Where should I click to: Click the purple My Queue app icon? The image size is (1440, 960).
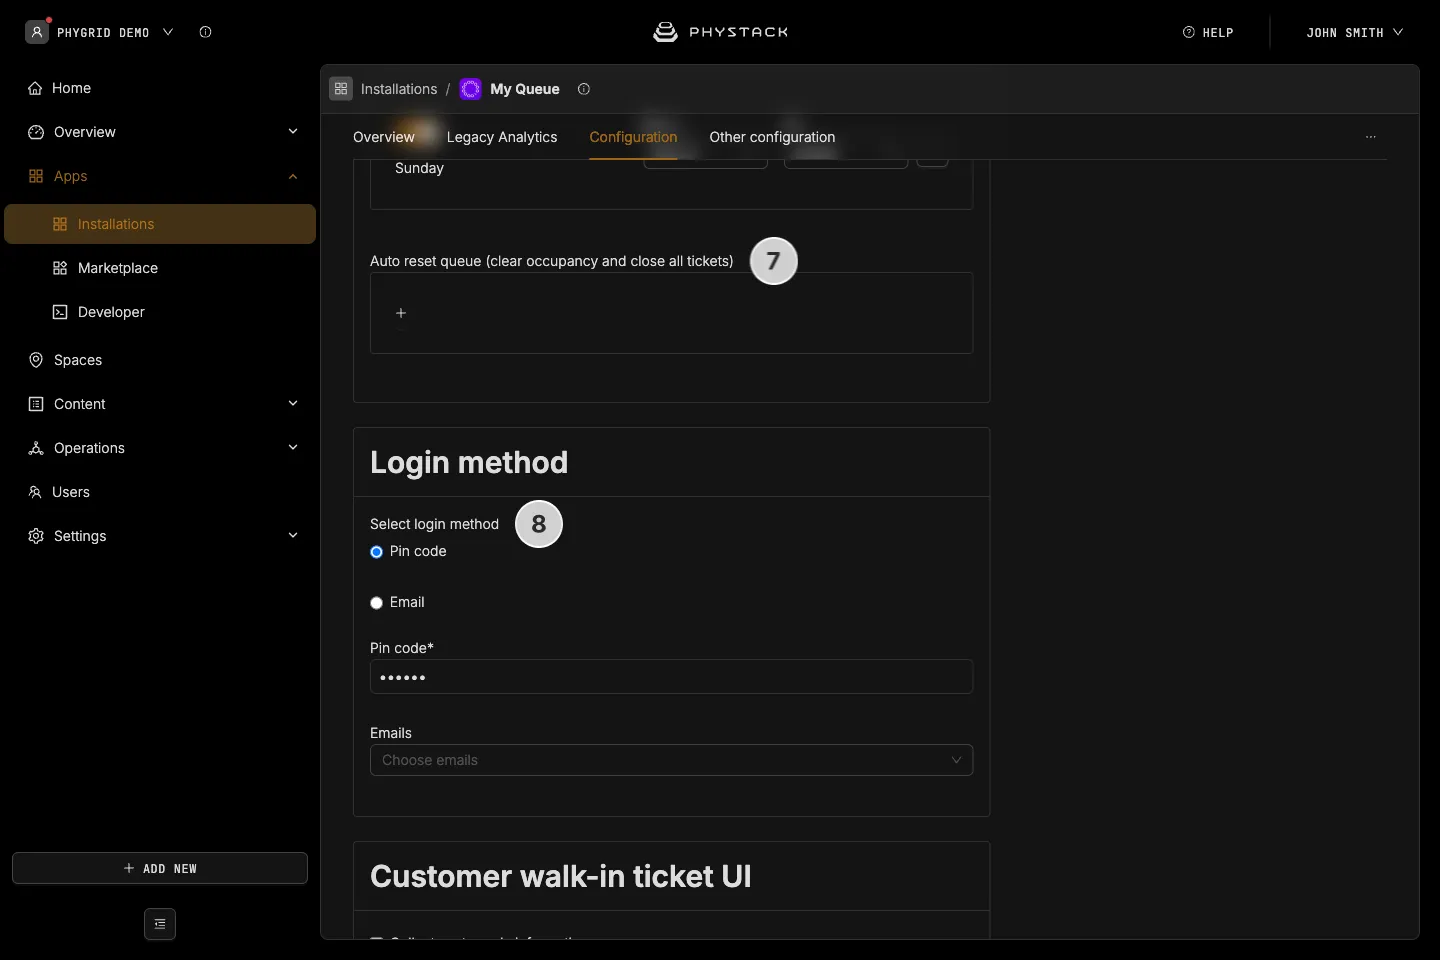(x=471, y=89)
